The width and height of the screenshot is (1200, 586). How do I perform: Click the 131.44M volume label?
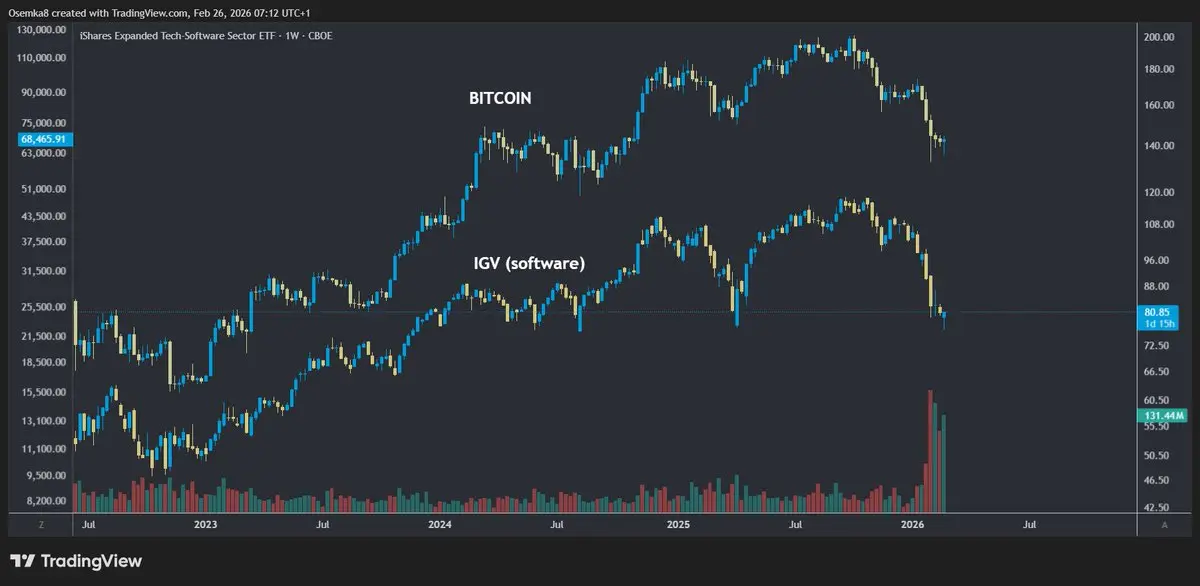tap(1160, 415)
